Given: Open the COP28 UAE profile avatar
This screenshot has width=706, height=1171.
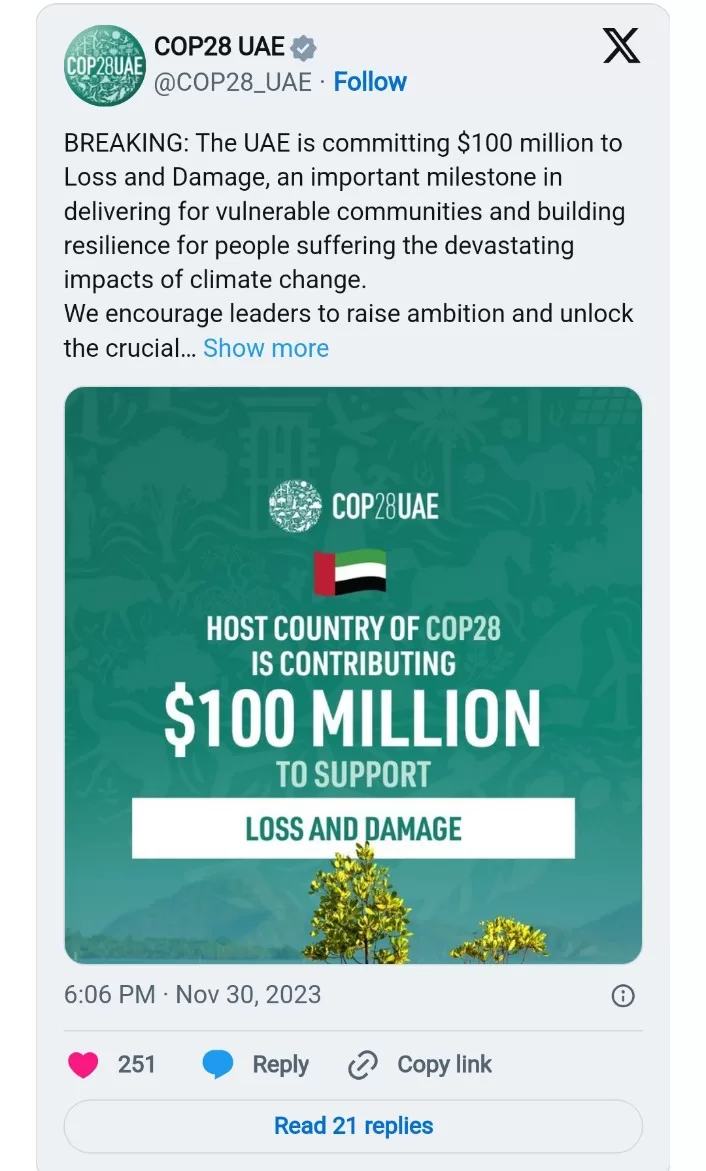Looking at the screenshot, I should [105, 66].
